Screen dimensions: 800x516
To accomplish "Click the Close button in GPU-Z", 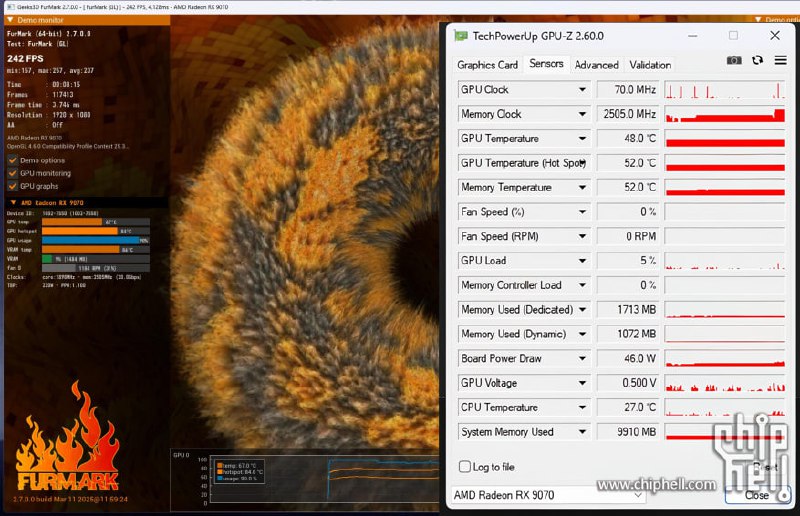I will point(757,495).
